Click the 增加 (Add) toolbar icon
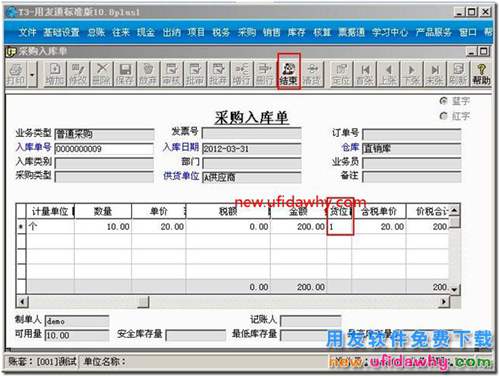 (55, 74)
